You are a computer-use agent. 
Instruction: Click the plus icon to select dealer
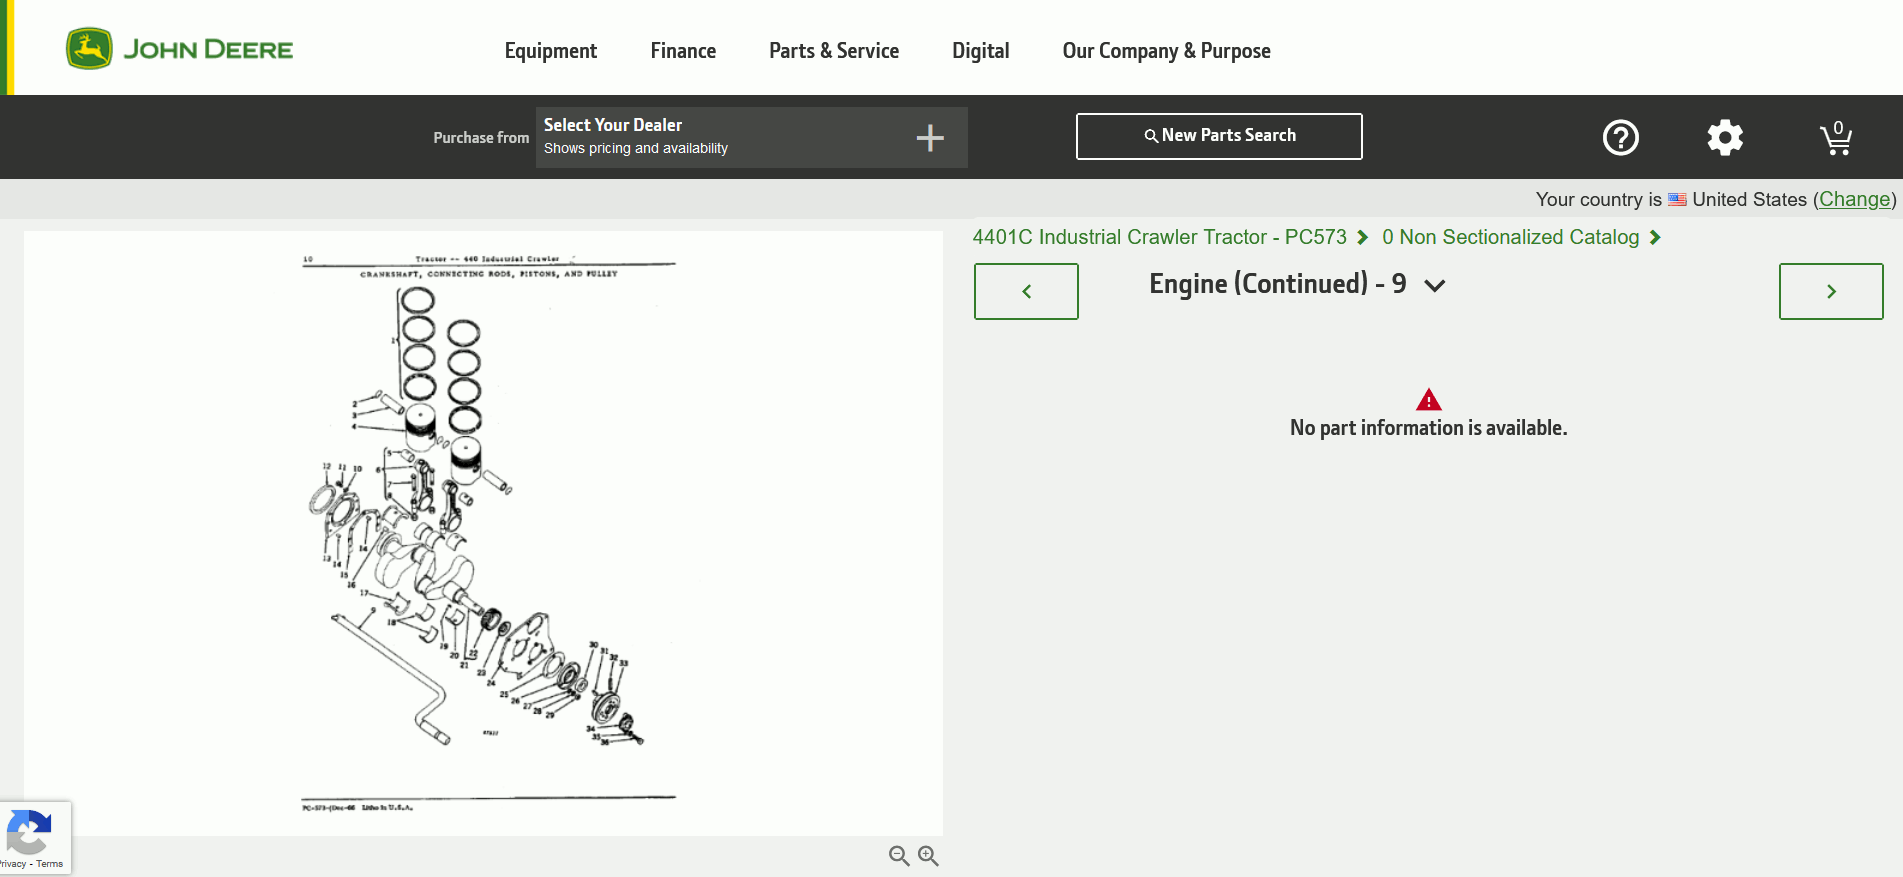click(930, 138)
